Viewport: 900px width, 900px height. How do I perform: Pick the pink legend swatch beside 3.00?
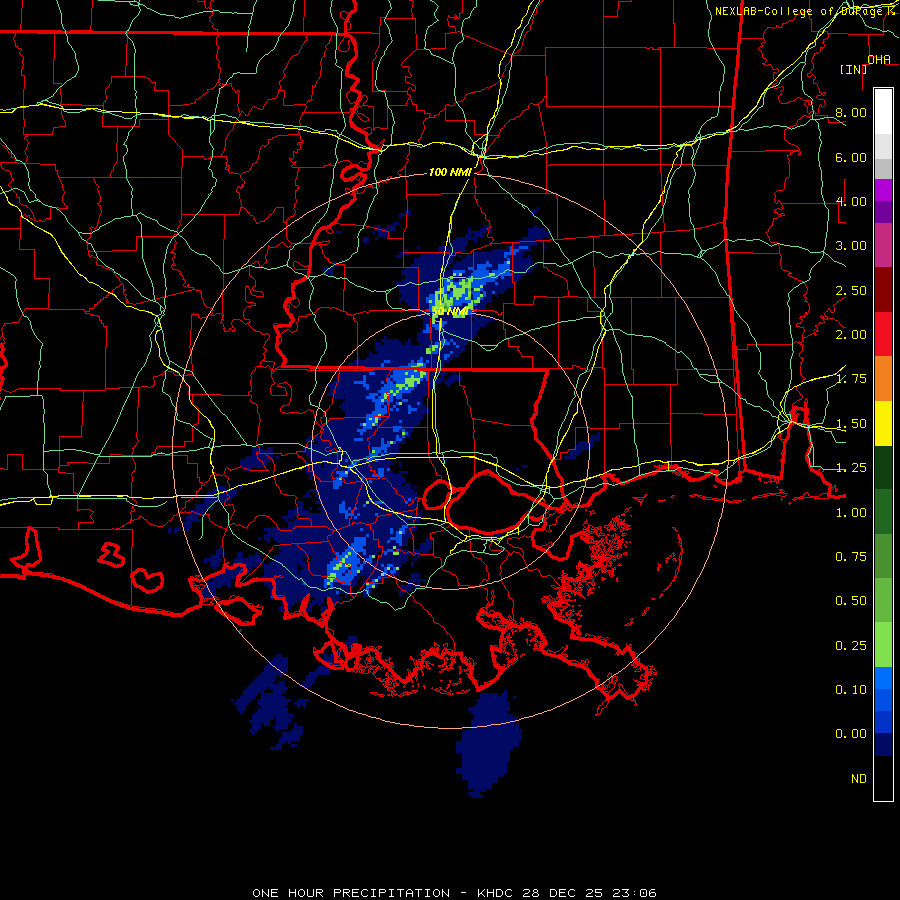883,245
